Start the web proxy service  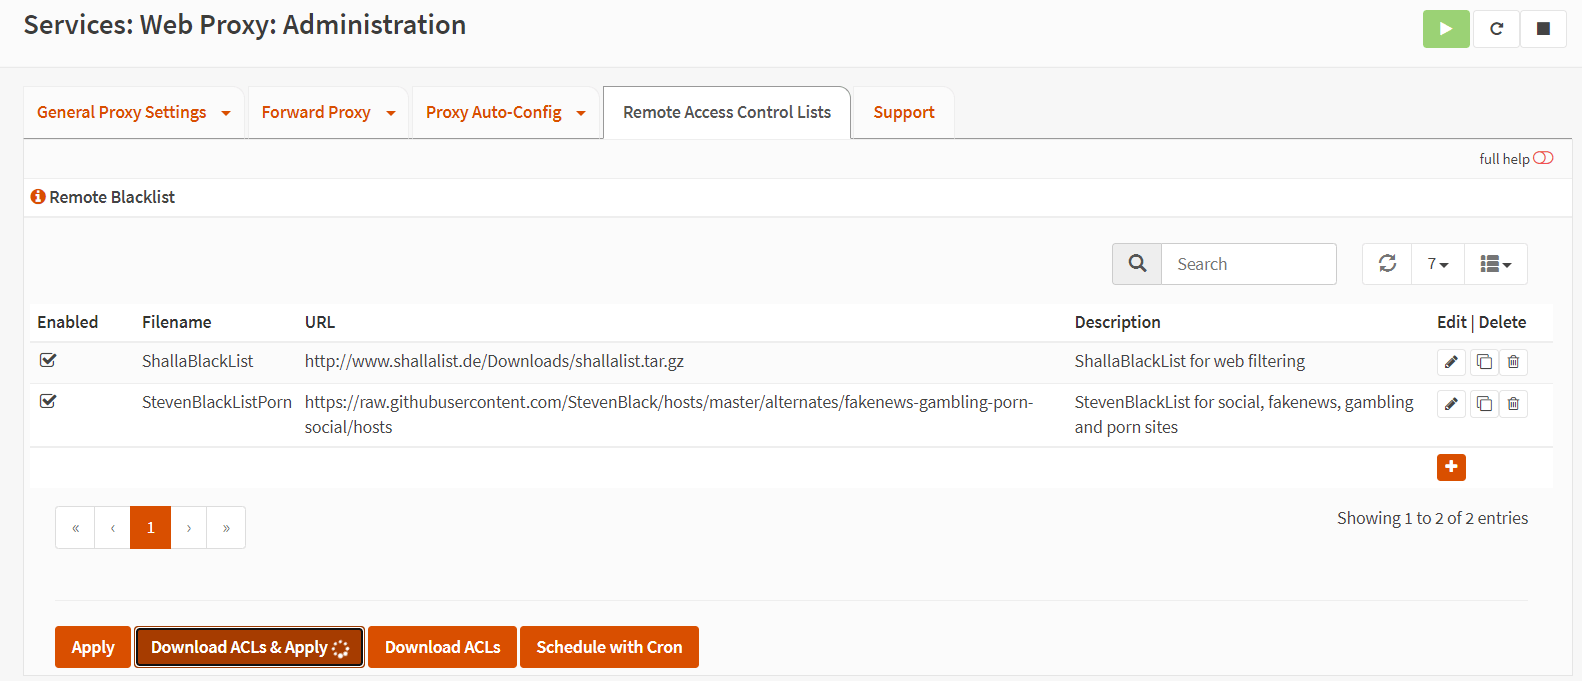1445,29
